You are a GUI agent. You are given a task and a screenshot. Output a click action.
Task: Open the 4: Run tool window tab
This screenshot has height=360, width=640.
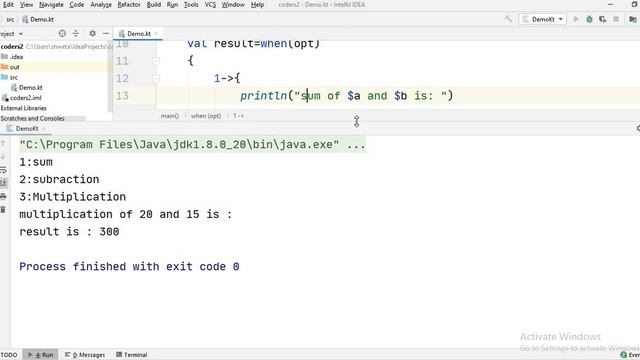[40, 355]
